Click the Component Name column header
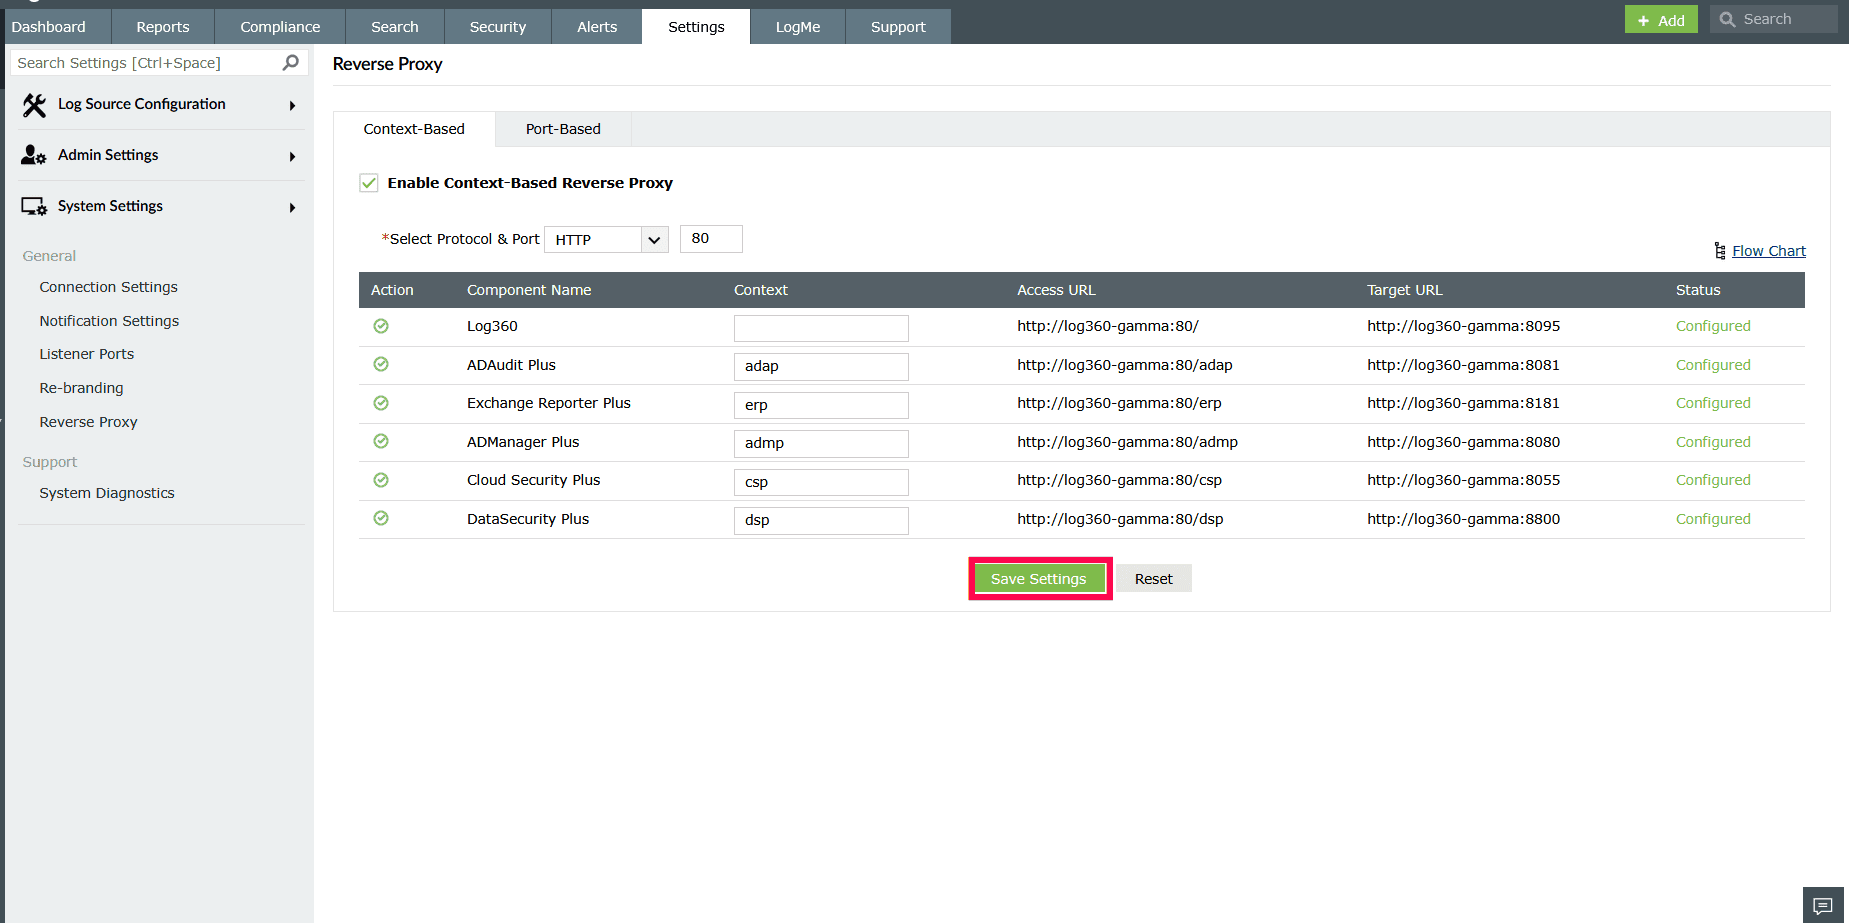 point(529,290)
